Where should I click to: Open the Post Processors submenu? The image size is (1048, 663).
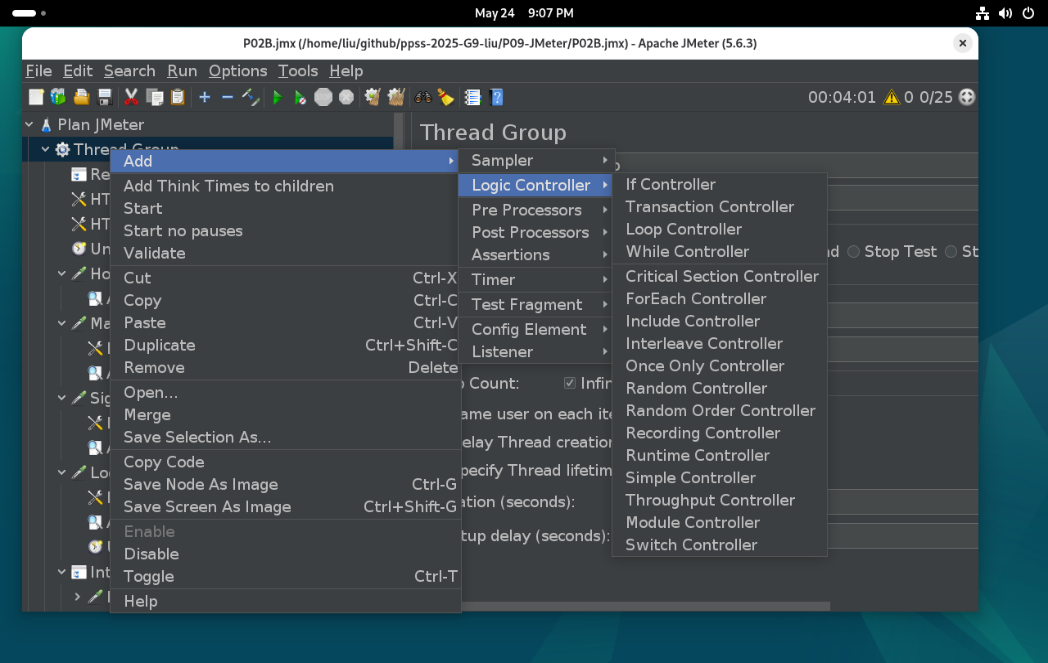click(537, 233)
